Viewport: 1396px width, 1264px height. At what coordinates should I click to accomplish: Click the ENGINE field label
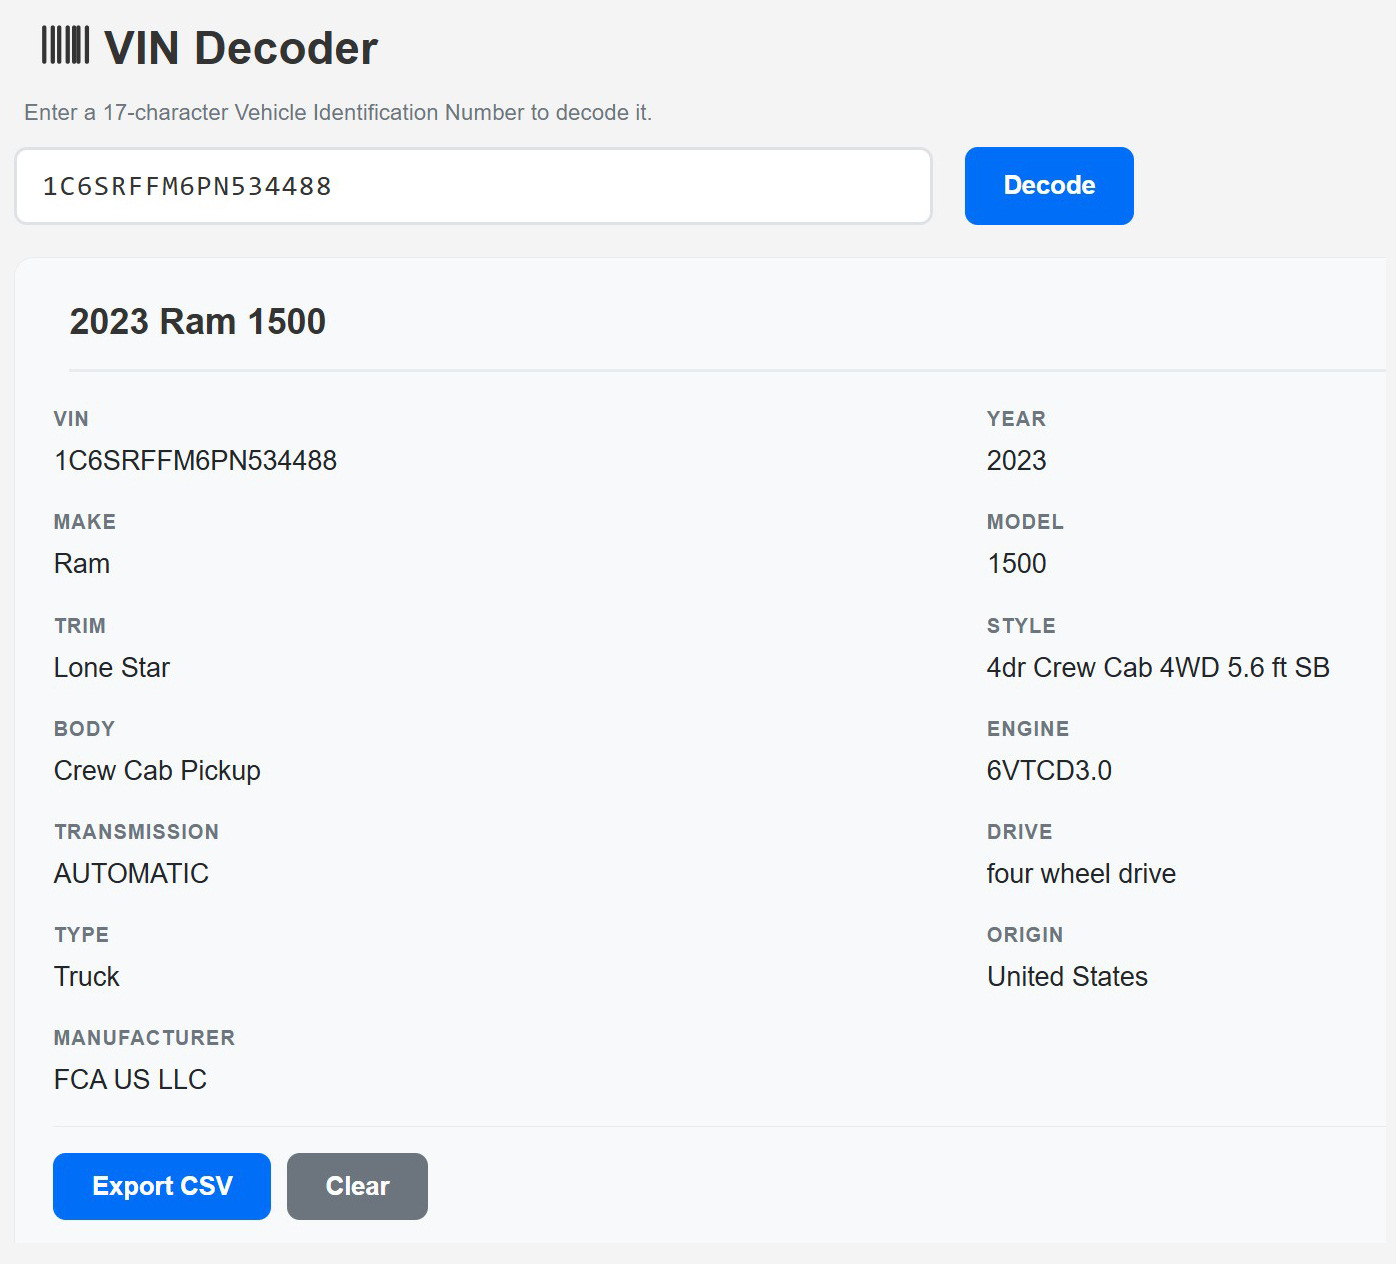[x=1028, y=729]
